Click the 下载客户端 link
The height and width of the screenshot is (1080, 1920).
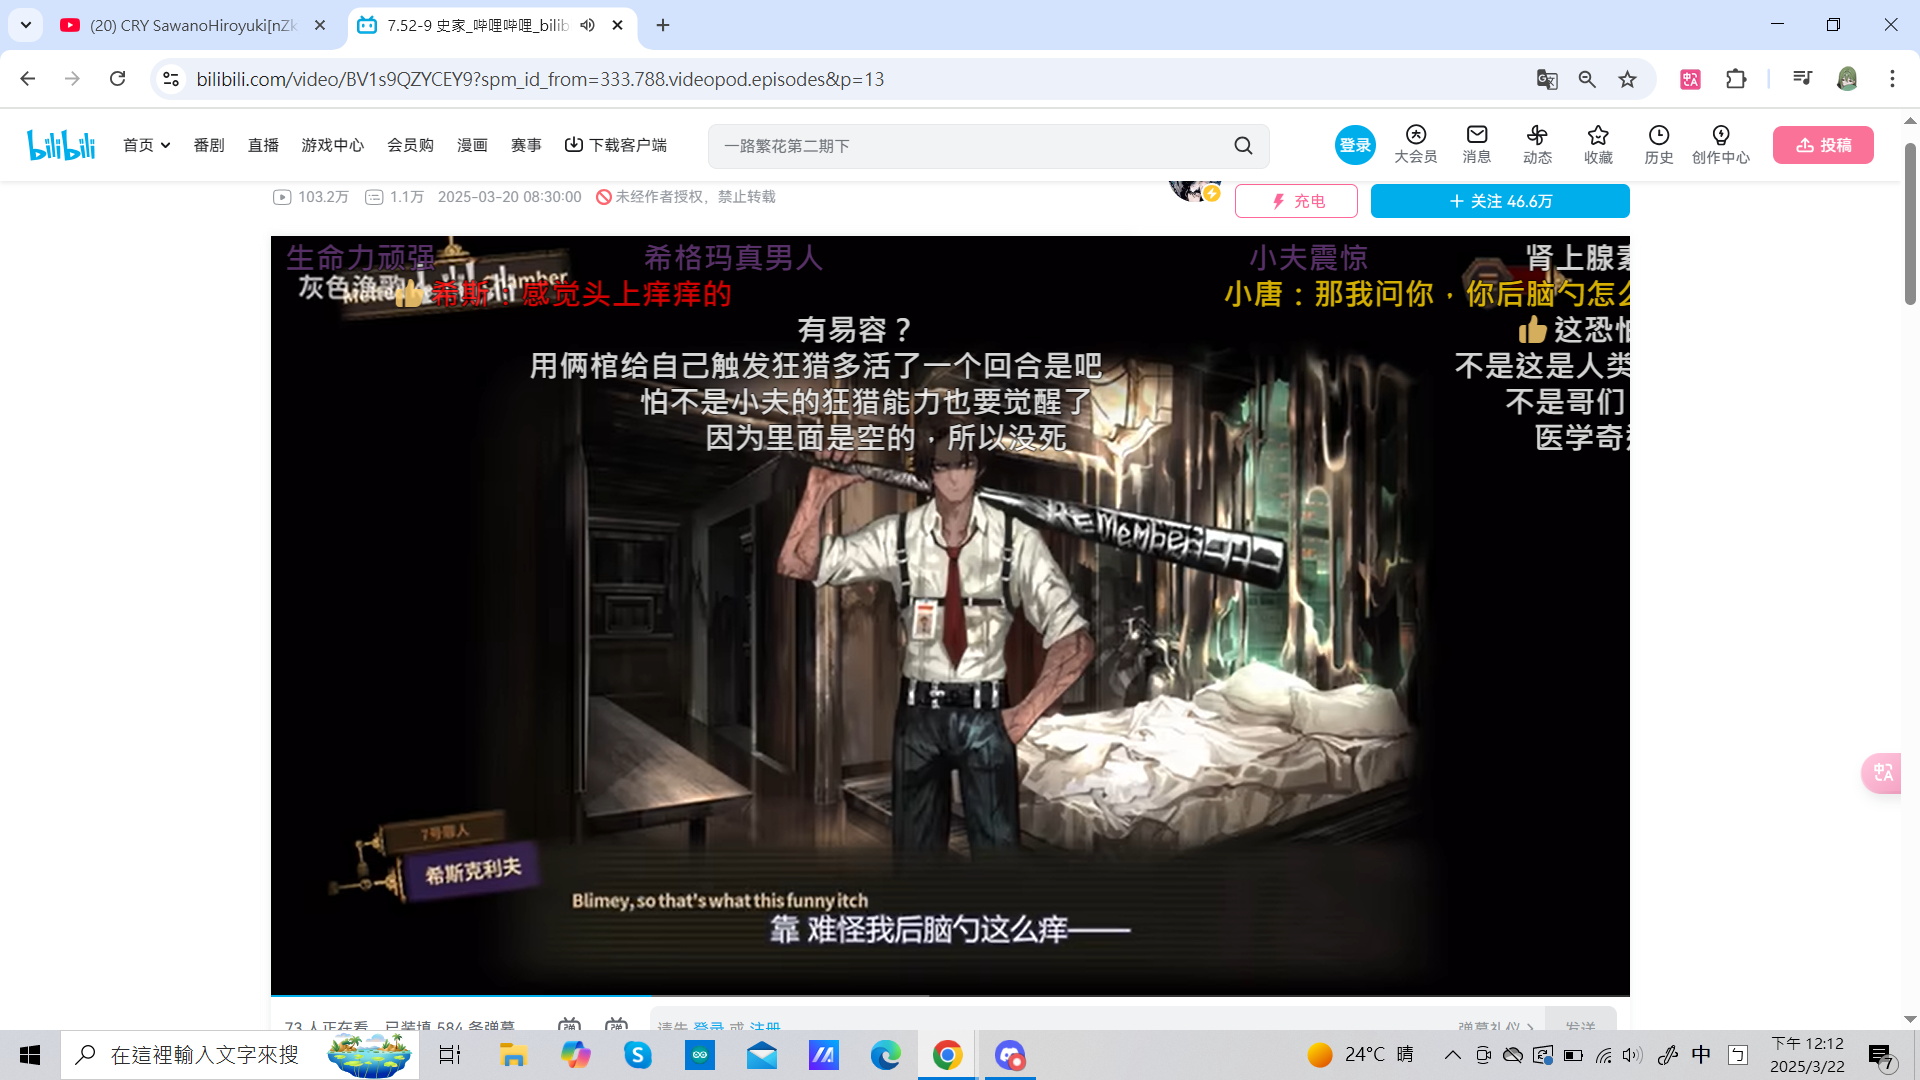tap(616, 145)
